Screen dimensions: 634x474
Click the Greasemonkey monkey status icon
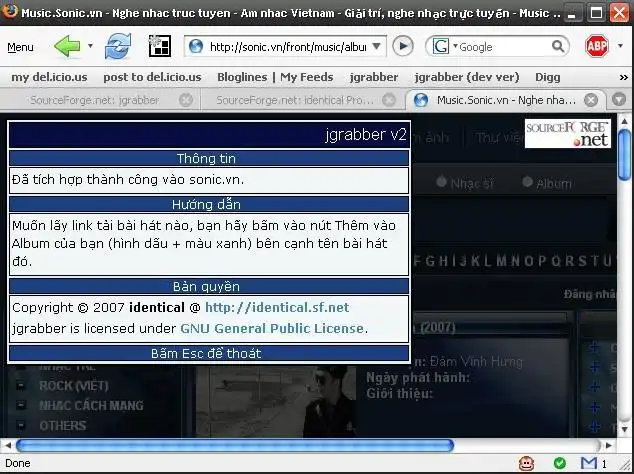pos(526,463)
